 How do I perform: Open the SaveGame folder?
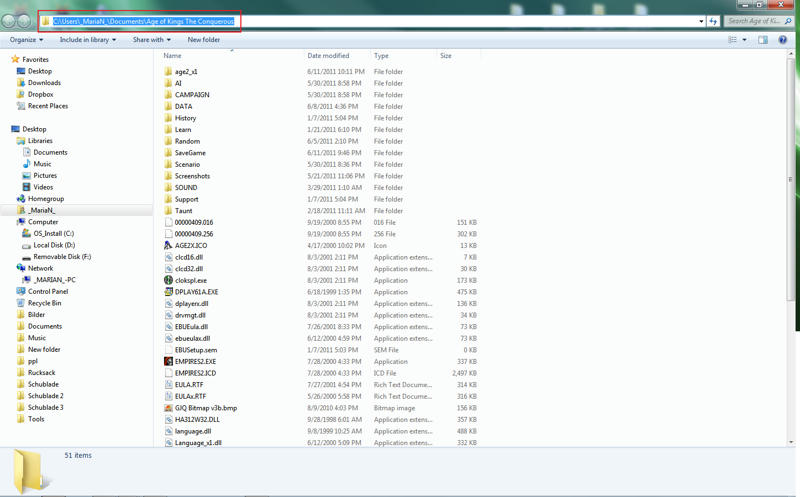pos(190,153)
